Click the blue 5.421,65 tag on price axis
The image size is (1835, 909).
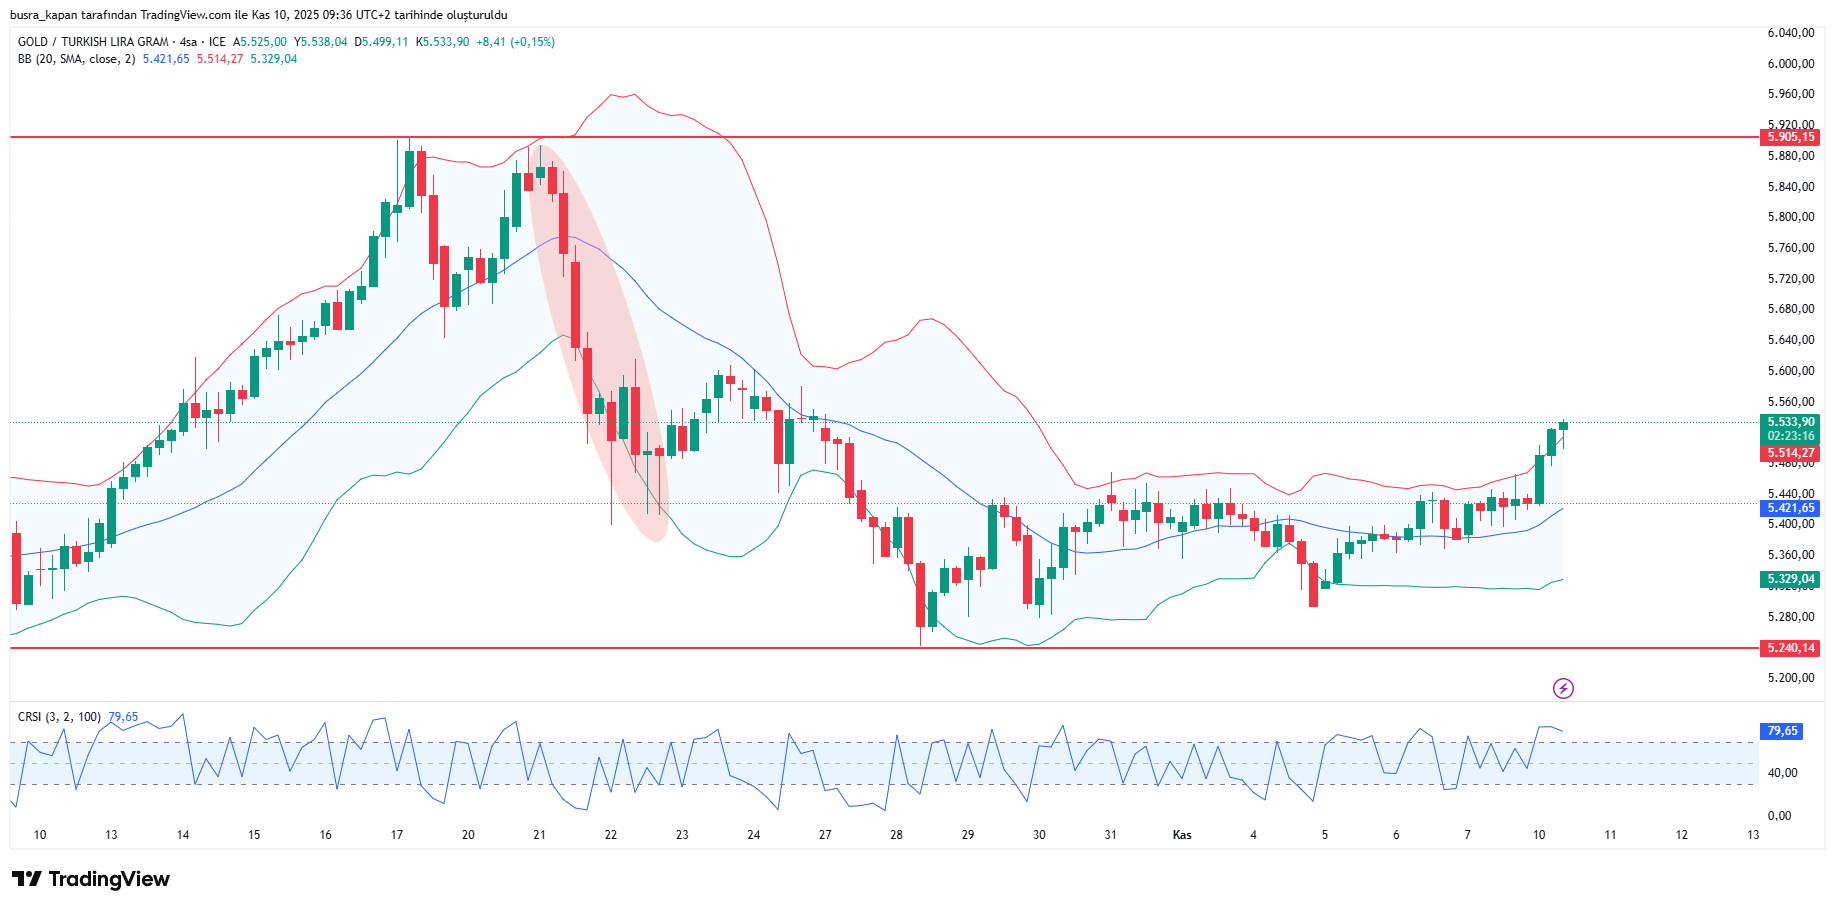[x=1789, y=508]
